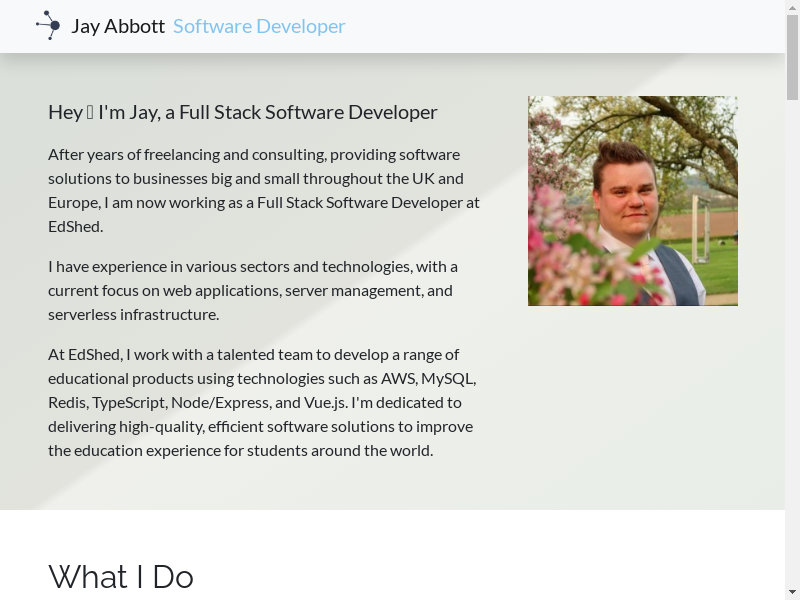Click the word EdShed ending first paragraph
Viewport: 800px width, 600px height.
point(74,226)
